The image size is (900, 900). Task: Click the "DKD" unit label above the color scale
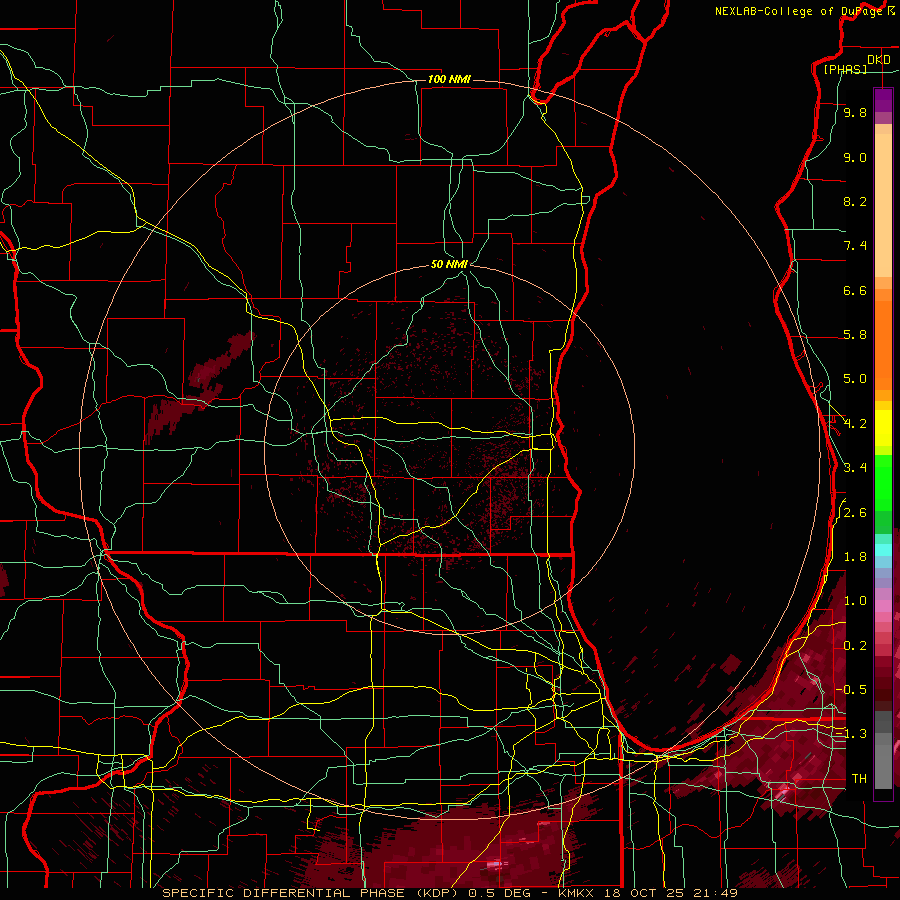click(879, 60)
